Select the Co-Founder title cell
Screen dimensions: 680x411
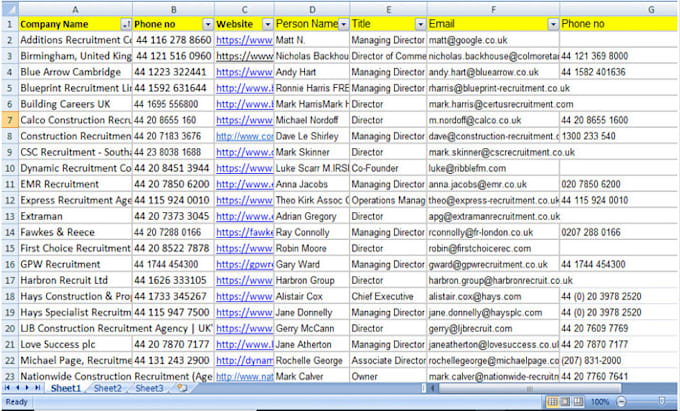point(388,168)
